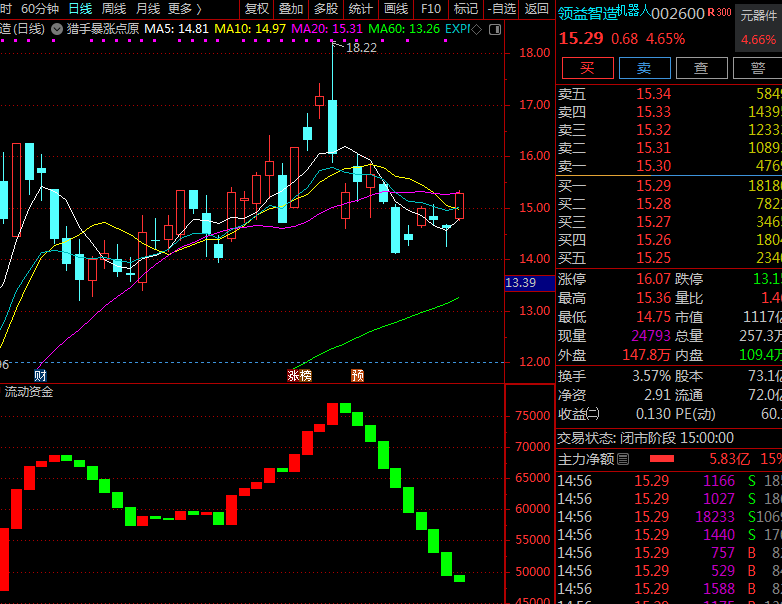Click the 买一 price 15.29
The image size is (782, 604).
click(653, 186)
